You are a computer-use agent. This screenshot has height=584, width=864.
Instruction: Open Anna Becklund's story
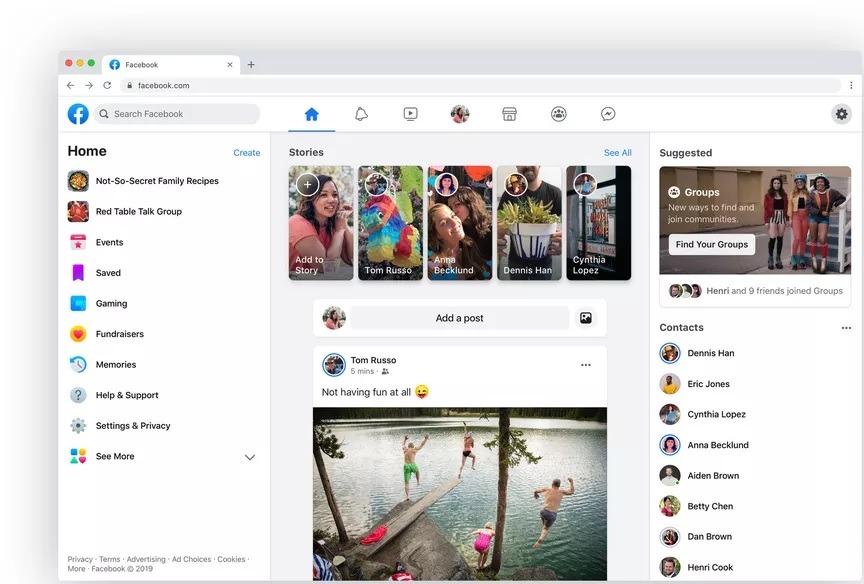coord(460,223)
